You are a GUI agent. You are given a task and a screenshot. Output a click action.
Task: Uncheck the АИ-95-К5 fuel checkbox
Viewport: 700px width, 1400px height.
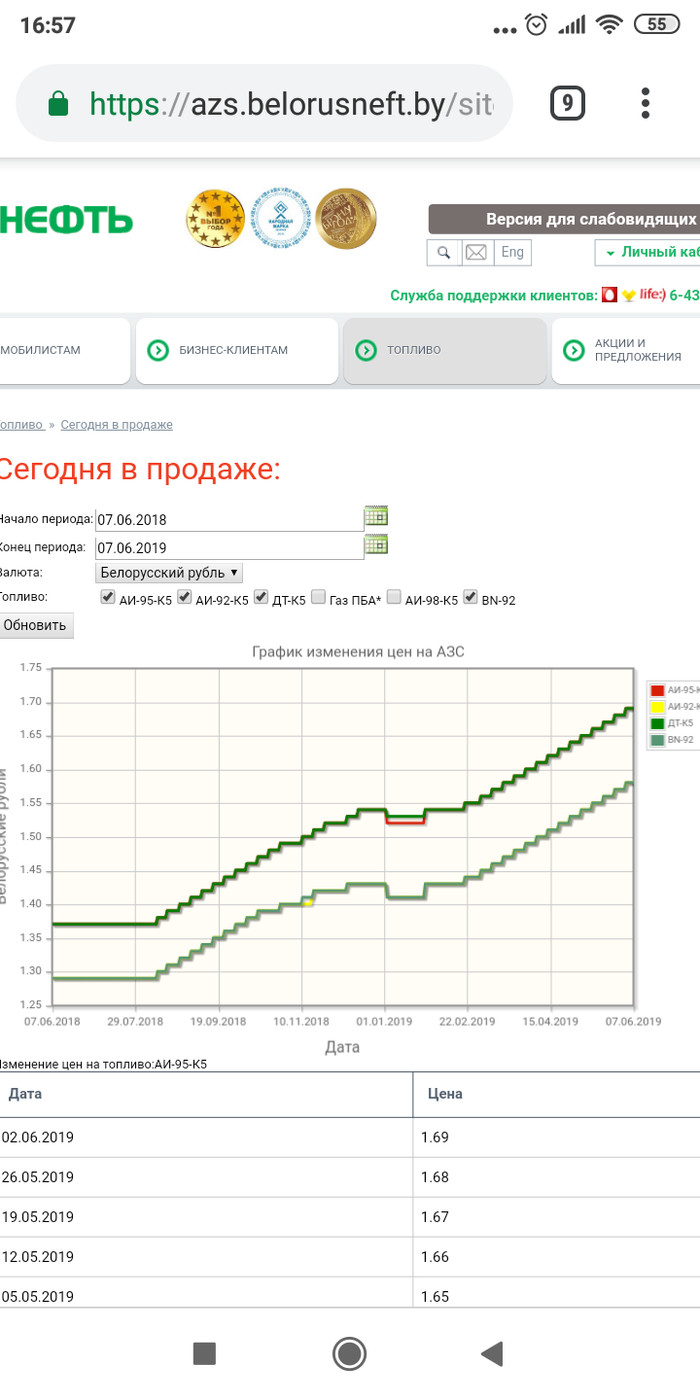(107, 598)
